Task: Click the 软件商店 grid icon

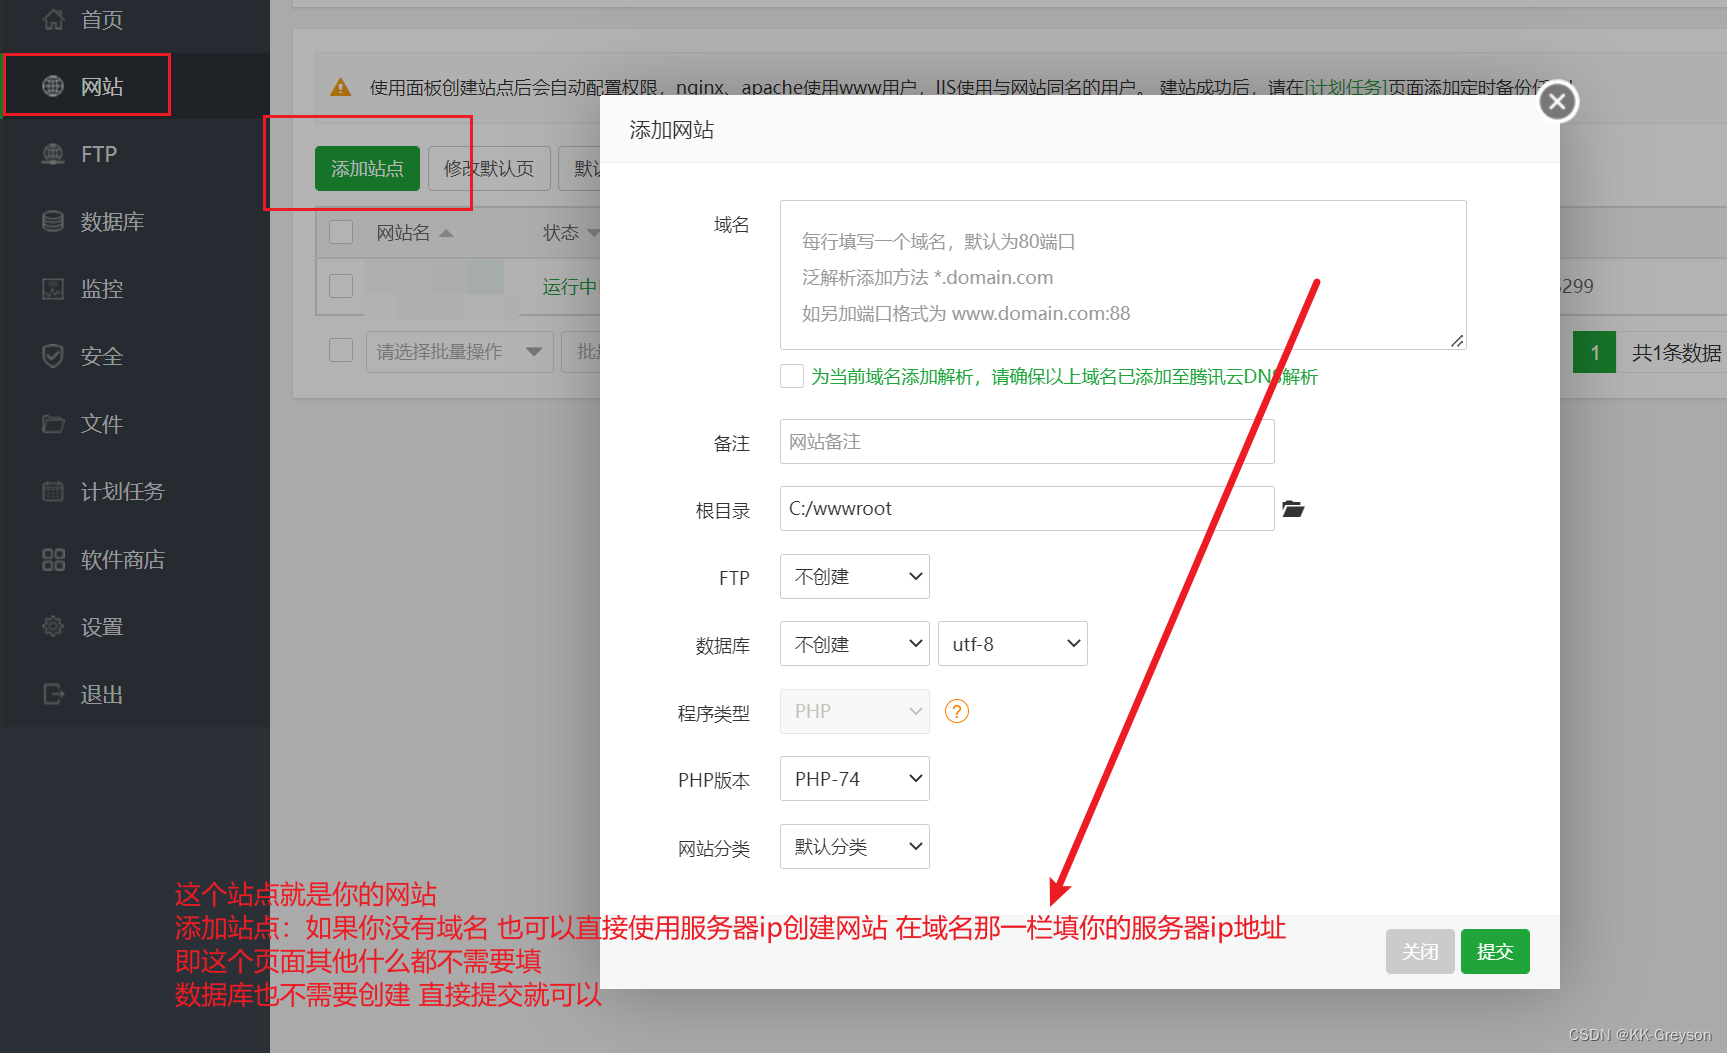Action: [53, 559]
